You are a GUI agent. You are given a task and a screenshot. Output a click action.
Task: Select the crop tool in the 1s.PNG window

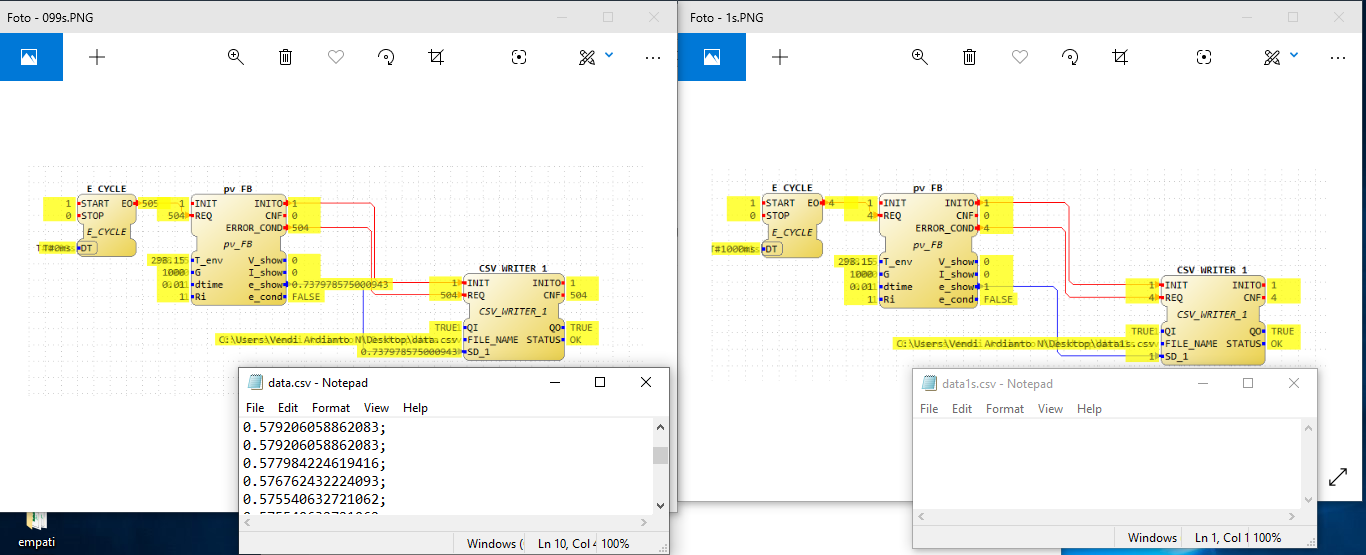(1121, 57)
